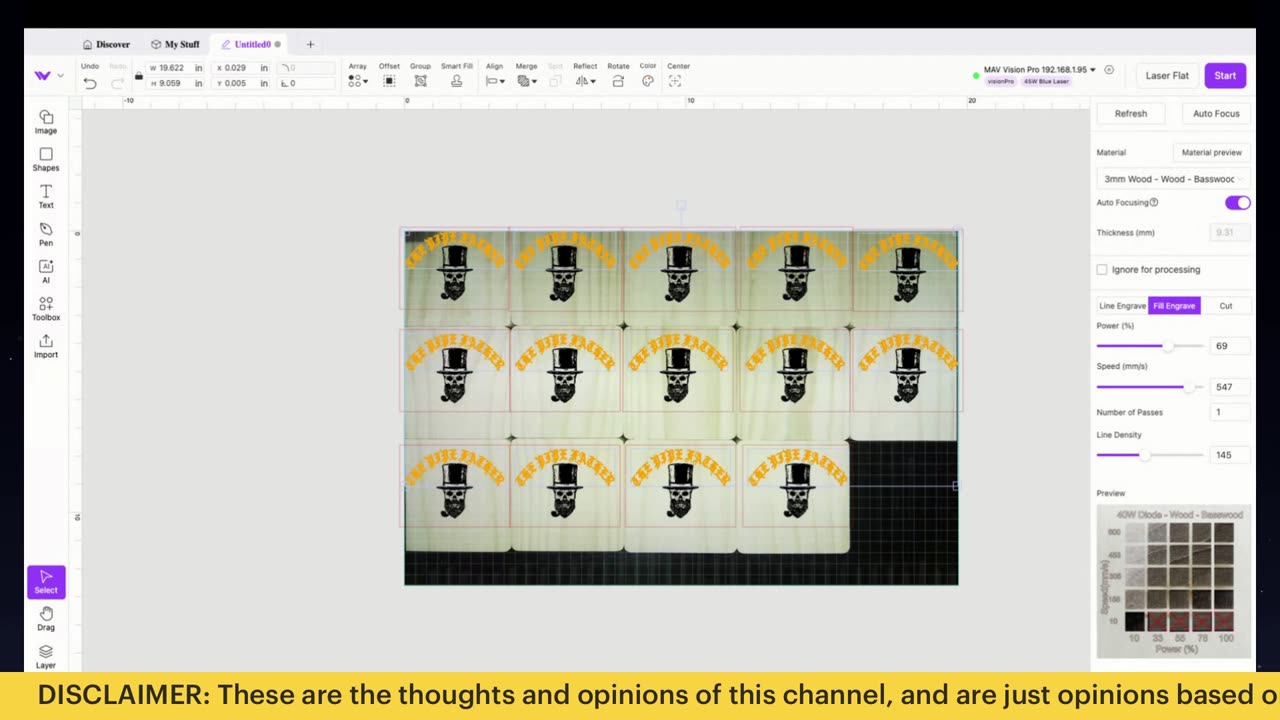Click the Offset tool icon
The height and width of the screenshot is (720, 1280).
389,81
